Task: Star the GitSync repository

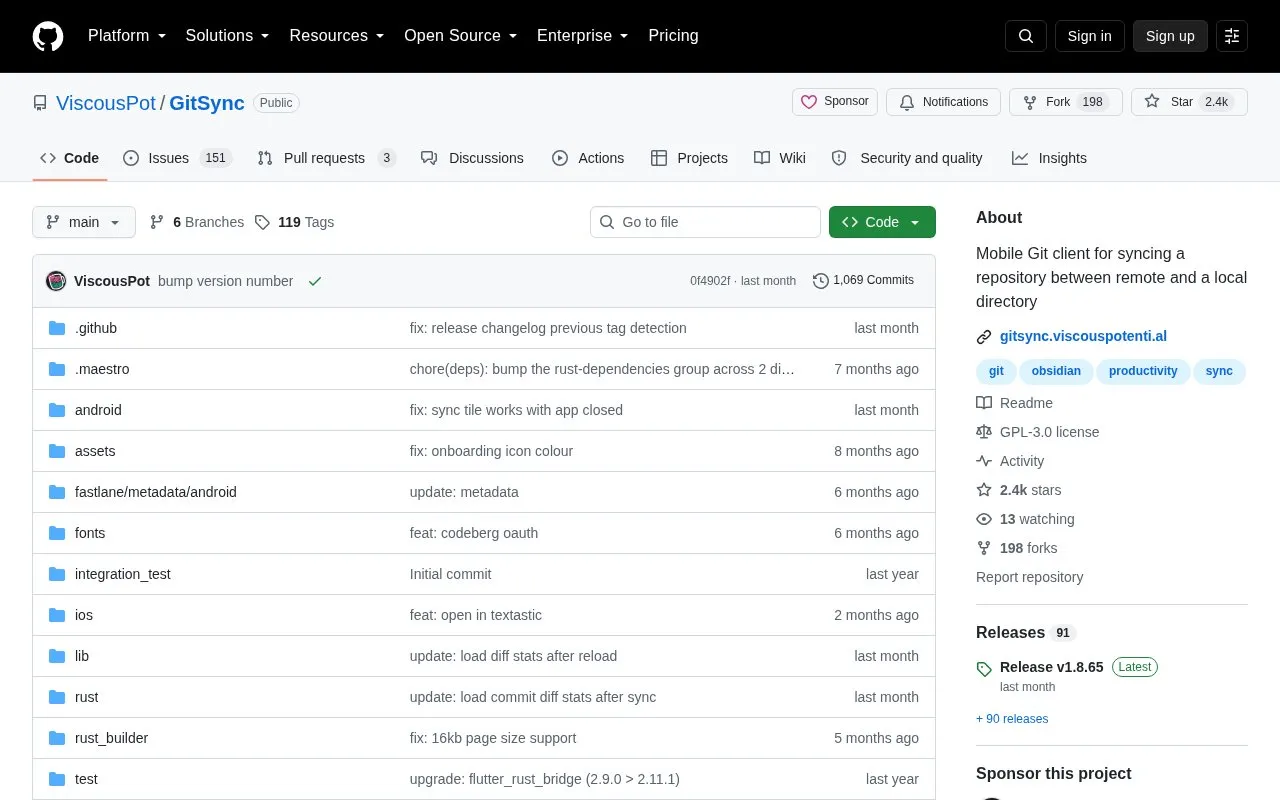Action: tap(1189, 102)
